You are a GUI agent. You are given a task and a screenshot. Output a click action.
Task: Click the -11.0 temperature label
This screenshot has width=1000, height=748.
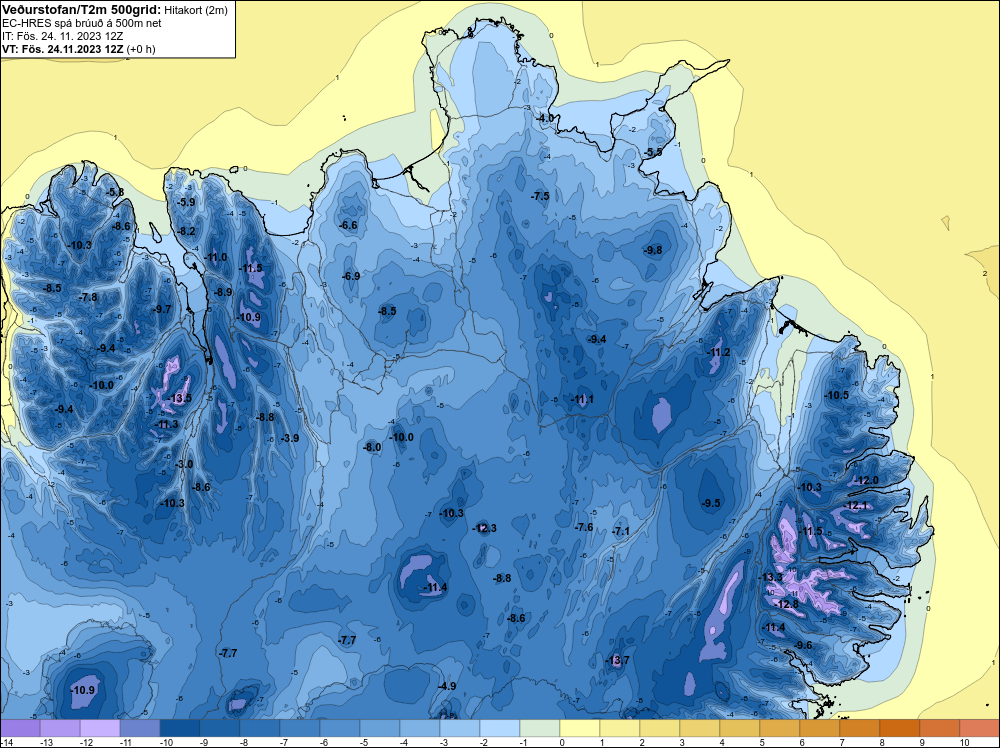tap(216, 258)
